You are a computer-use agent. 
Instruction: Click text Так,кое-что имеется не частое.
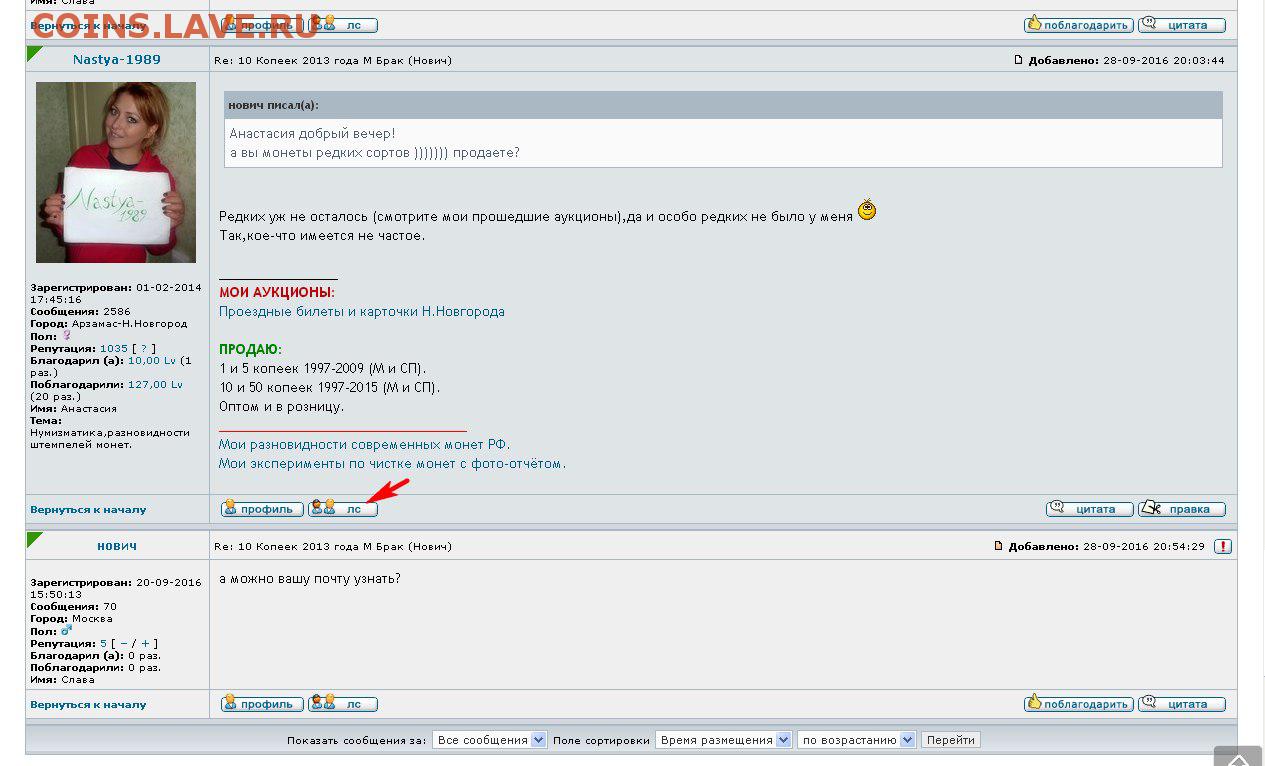tap(322, 235)
